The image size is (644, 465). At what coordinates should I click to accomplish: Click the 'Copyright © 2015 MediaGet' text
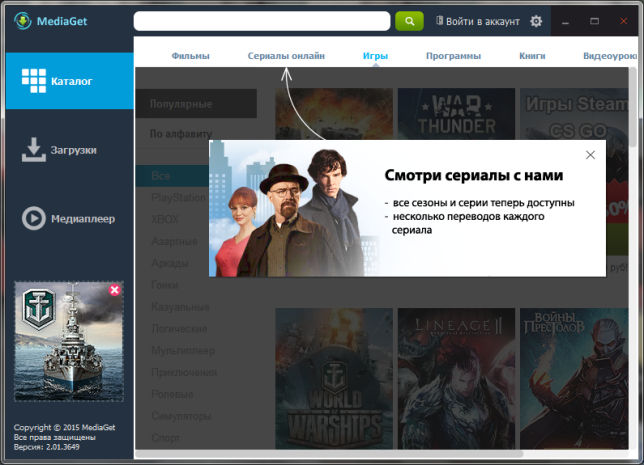pyautogui.click(x=64, y=427)
